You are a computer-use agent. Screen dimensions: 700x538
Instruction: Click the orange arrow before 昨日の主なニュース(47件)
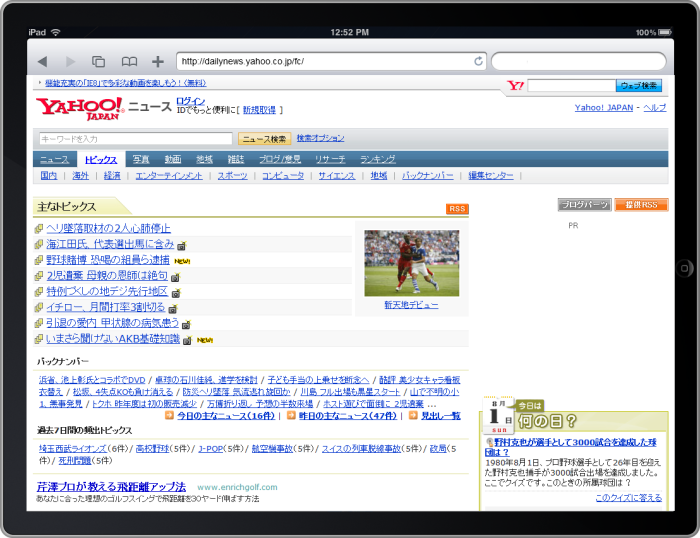click(291, 415)
